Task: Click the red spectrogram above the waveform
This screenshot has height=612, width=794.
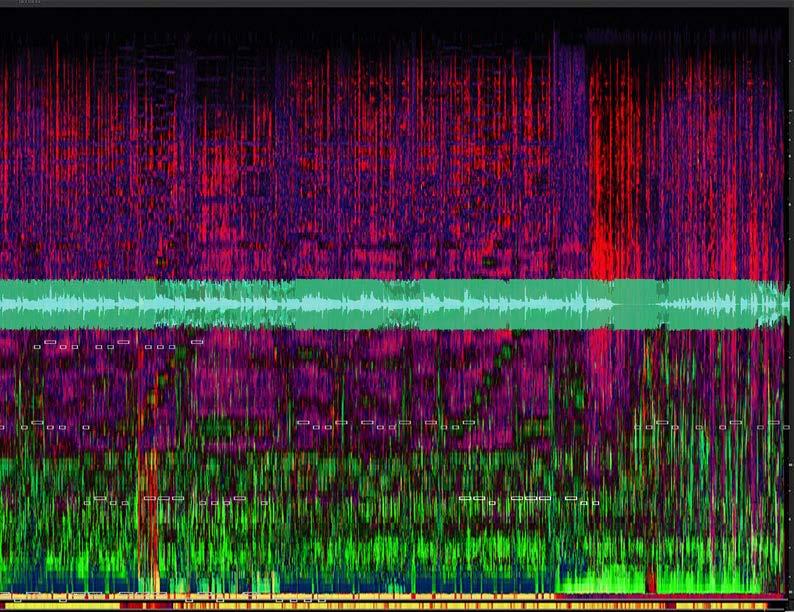Action: tap(394, 152)
